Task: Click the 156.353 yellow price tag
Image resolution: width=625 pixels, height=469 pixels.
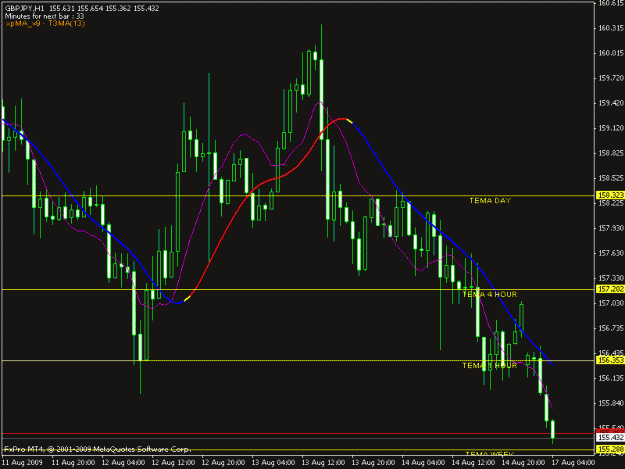Action: point(610,360)
